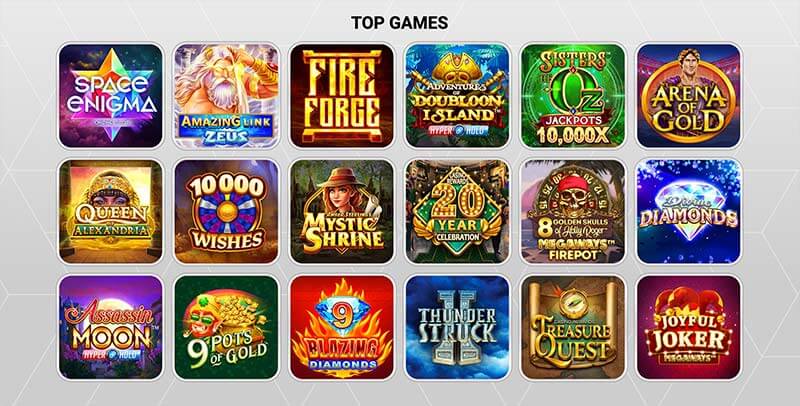Select the Mystic Shrine game tile
Viewport: 800px width, 406px height.
coord(342,211)
